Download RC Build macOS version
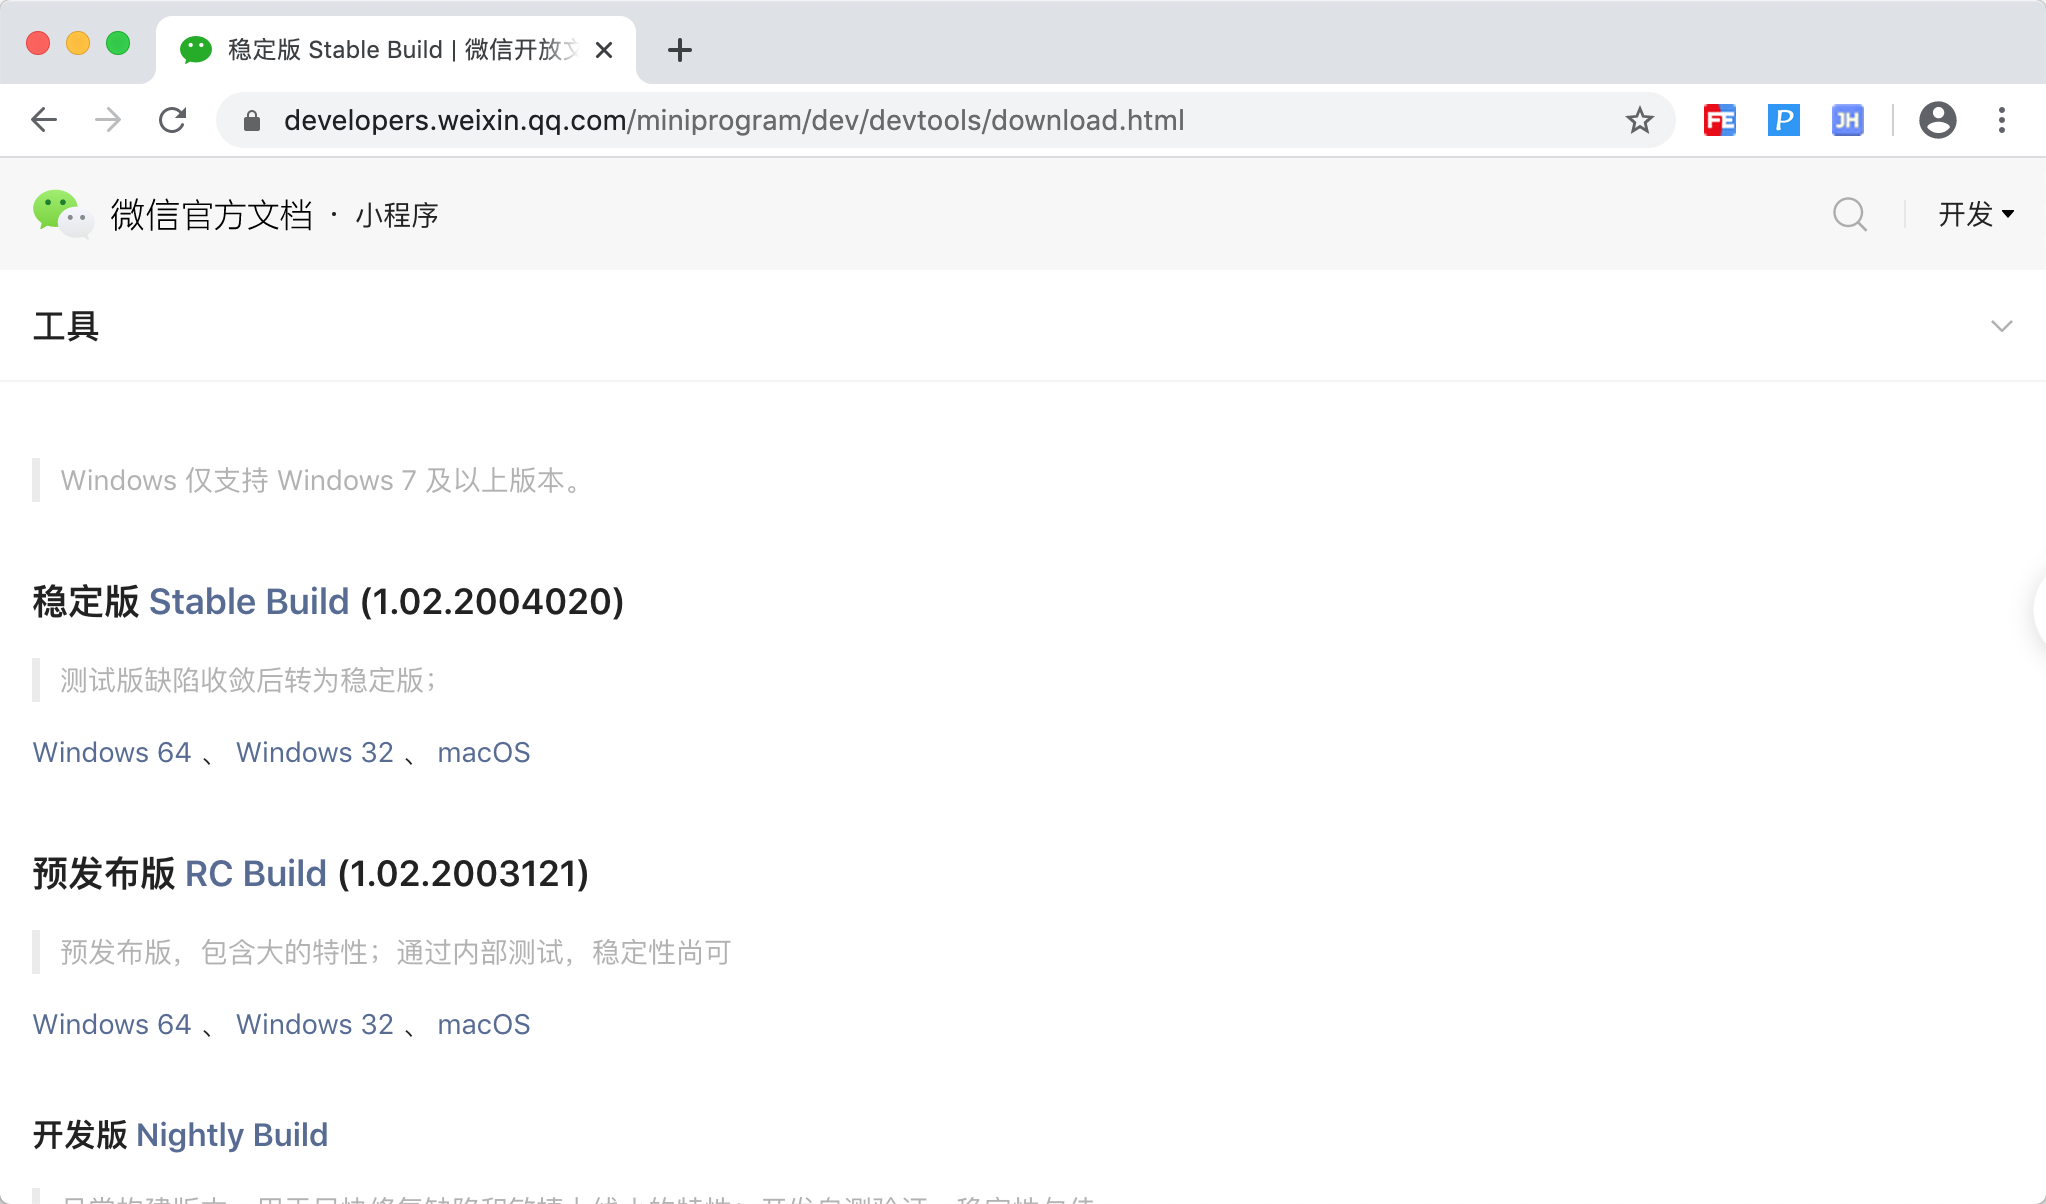Screen dimensions: 2046x1204 point(483,1024)
